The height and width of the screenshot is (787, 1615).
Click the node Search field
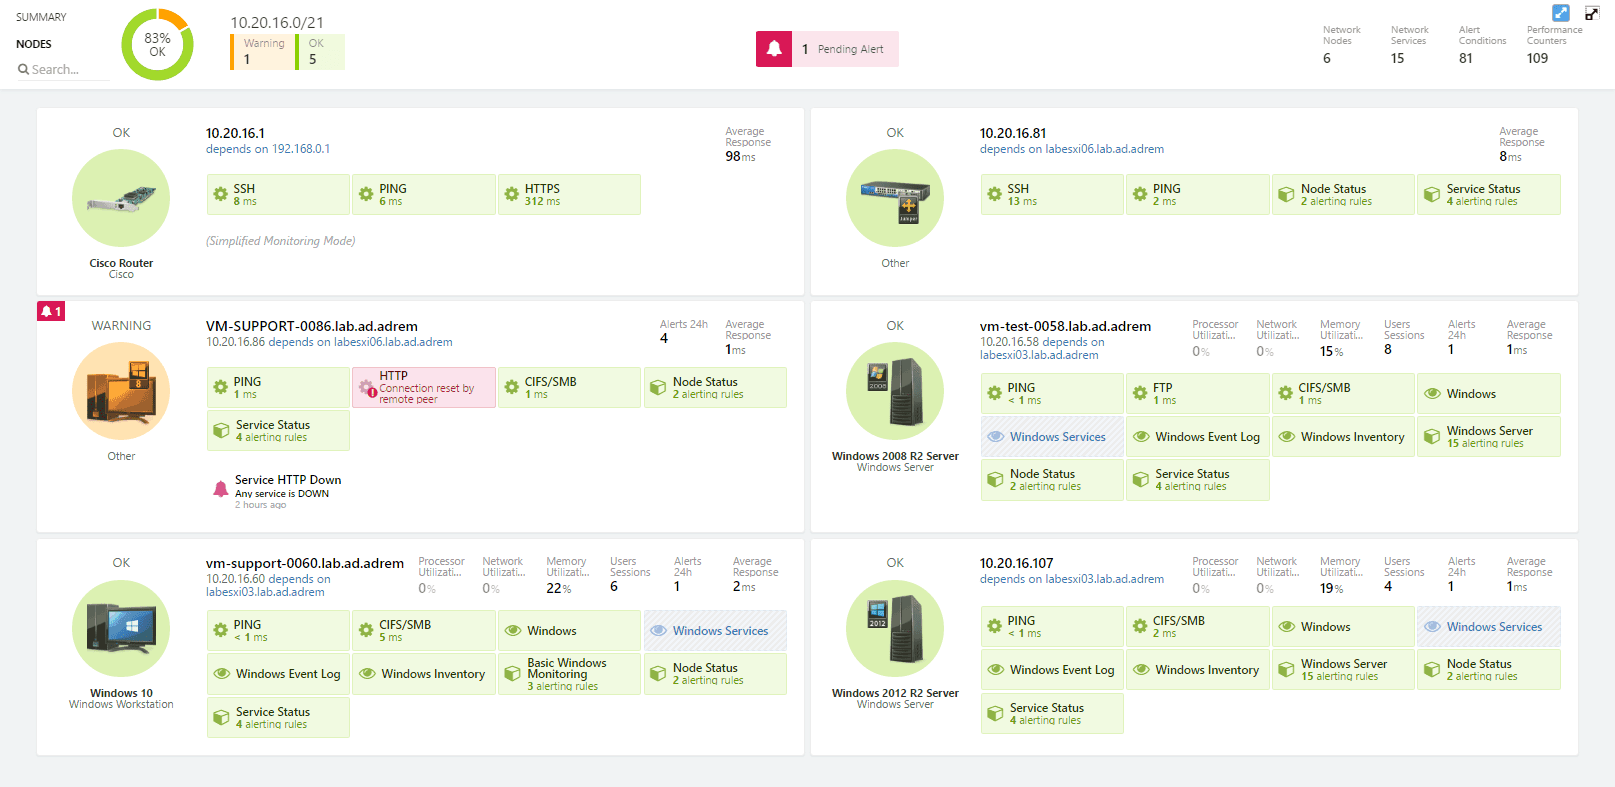point(62,69)
